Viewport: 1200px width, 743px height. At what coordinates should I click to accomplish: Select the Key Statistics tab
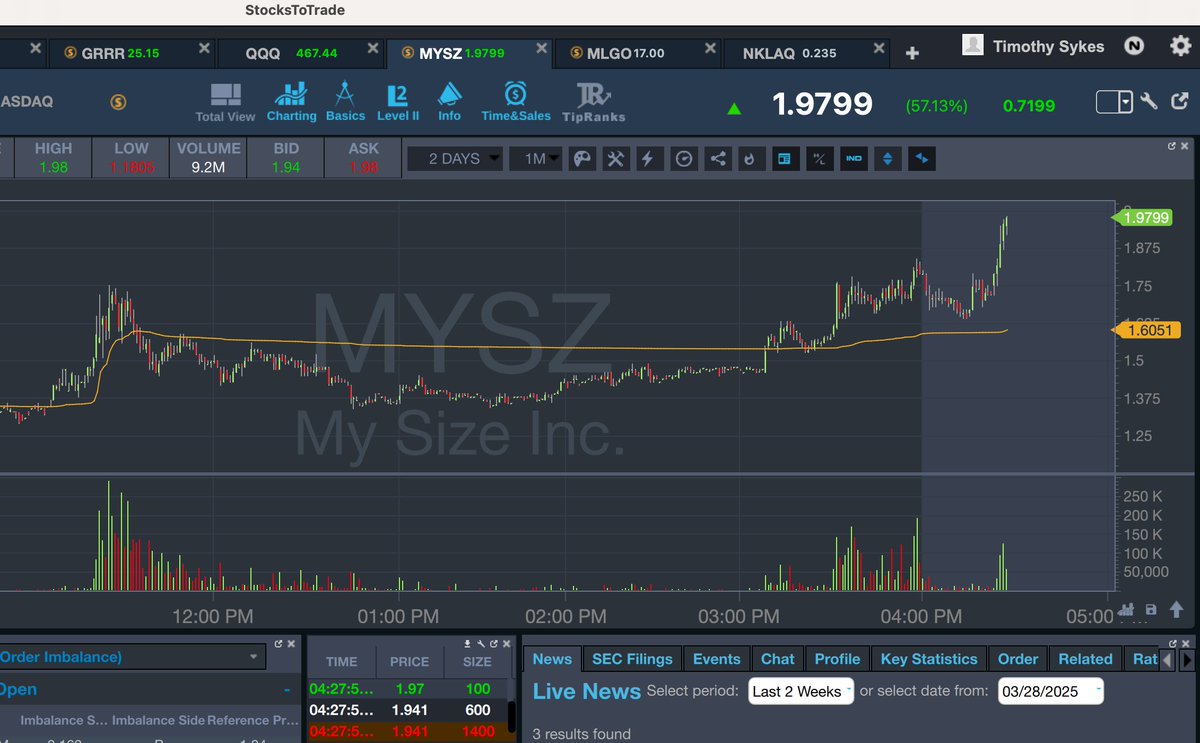(929, 659)
